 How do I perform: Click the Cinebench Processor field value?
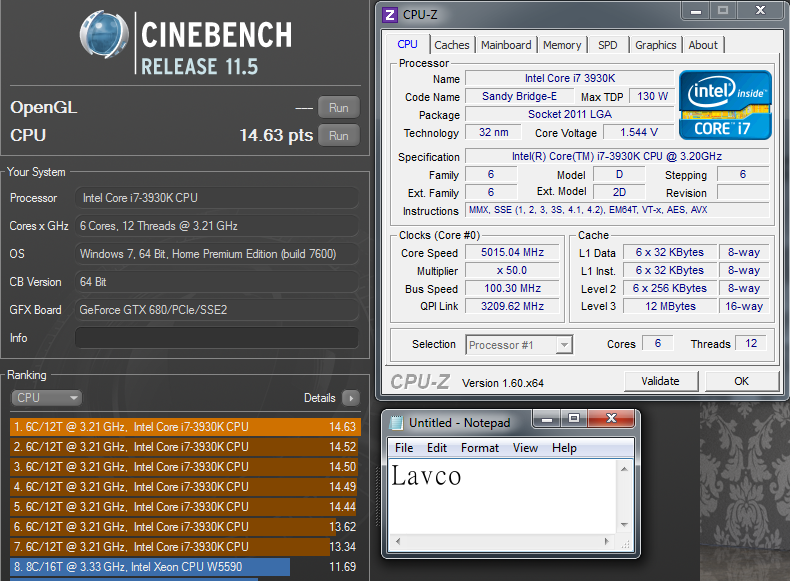click(x=217, y=198)
